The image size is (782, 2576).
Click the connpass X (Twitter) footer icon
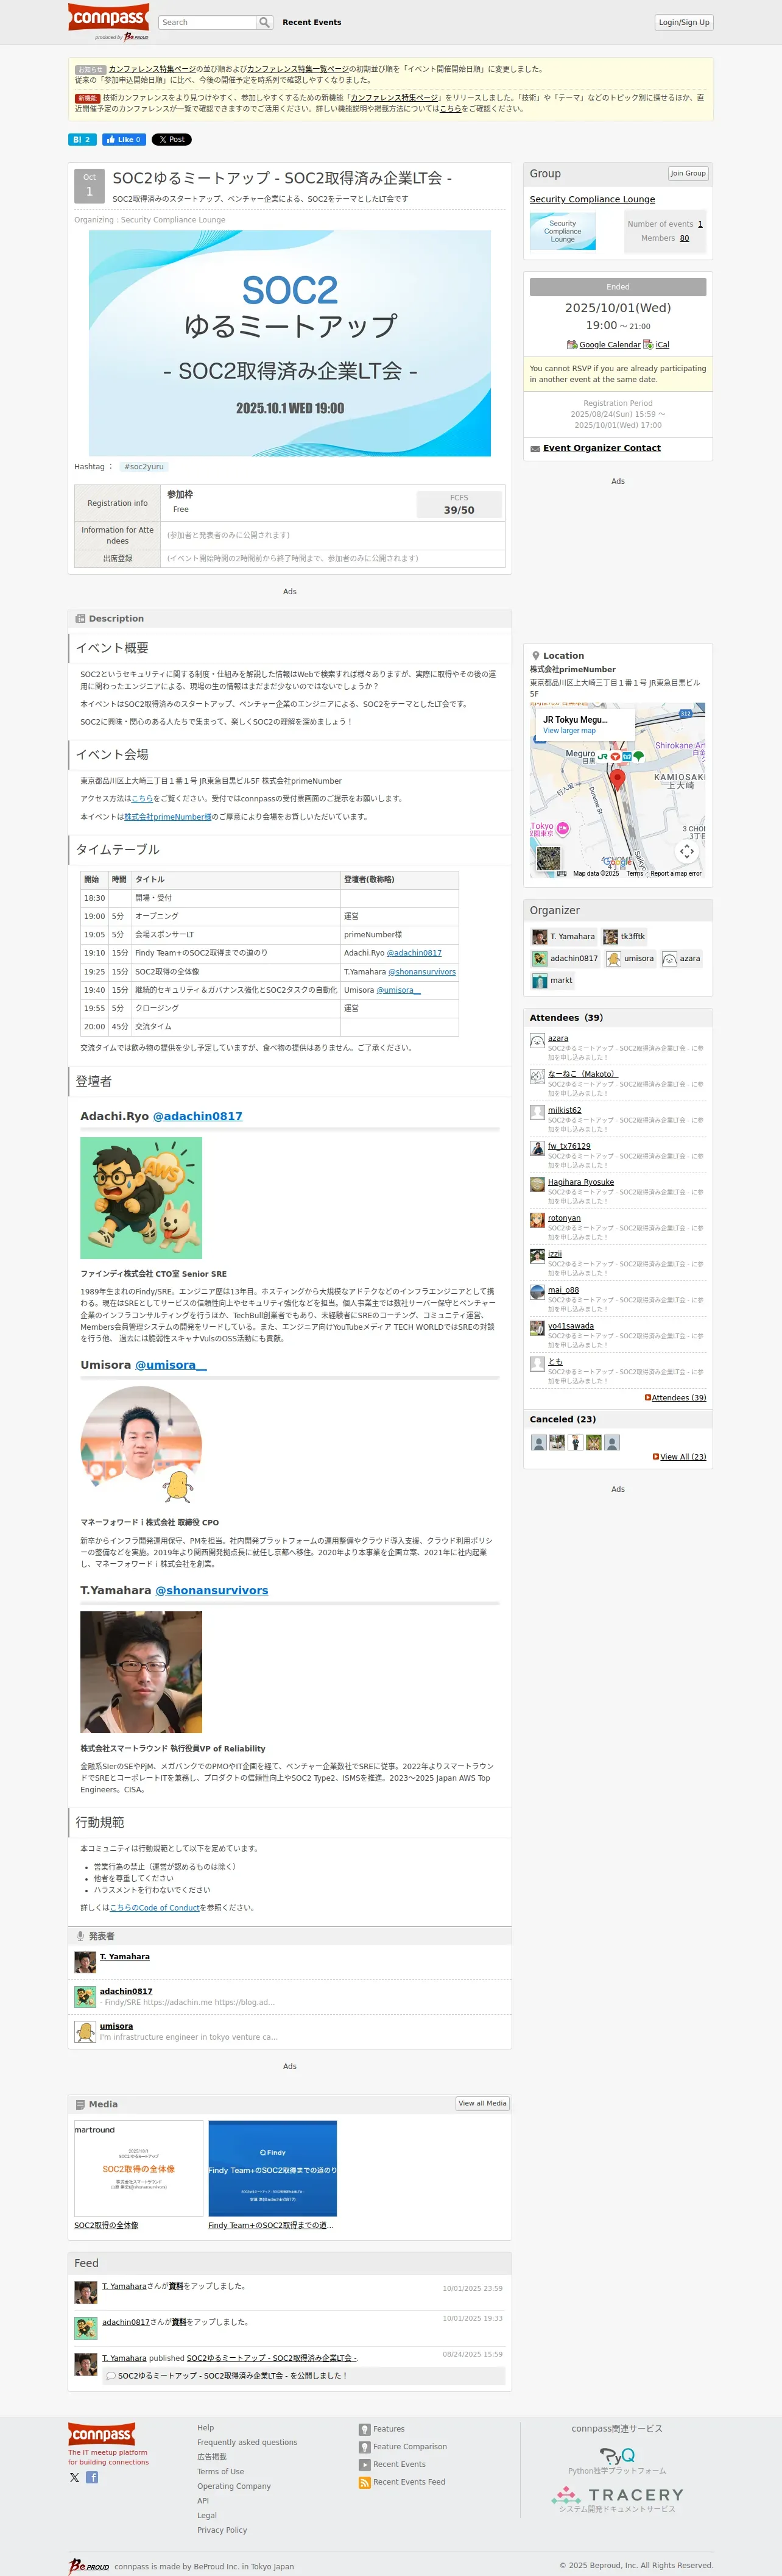(74, 2477)
